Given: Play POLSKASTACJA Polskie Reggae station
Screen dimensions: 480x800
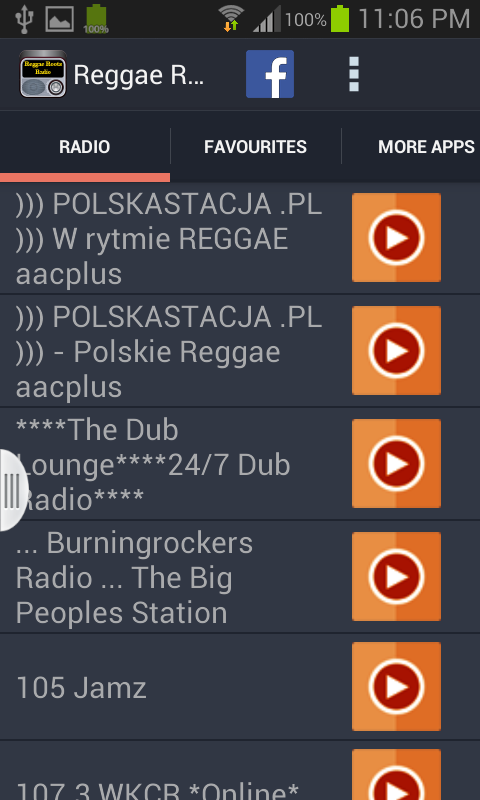Looking at the screenshot, I should (x=396, y=351).
